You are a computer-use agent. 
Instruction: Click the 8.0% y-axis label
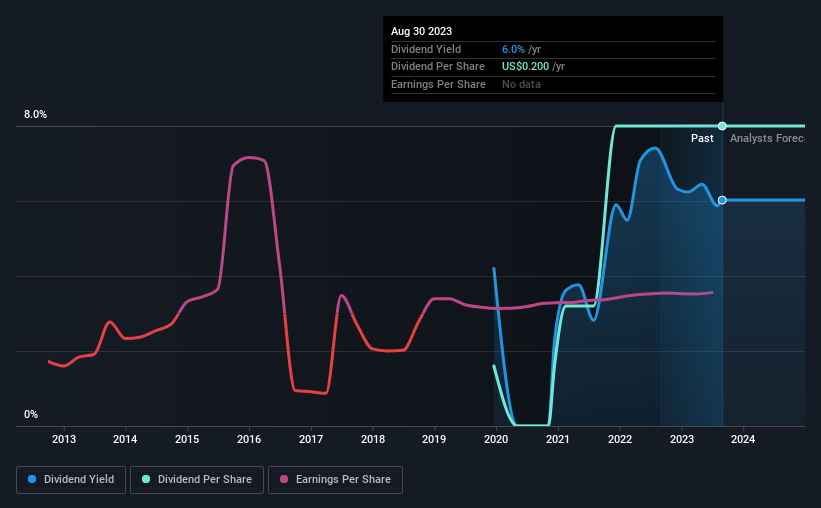pyautogui.click(x=35, y=114)
